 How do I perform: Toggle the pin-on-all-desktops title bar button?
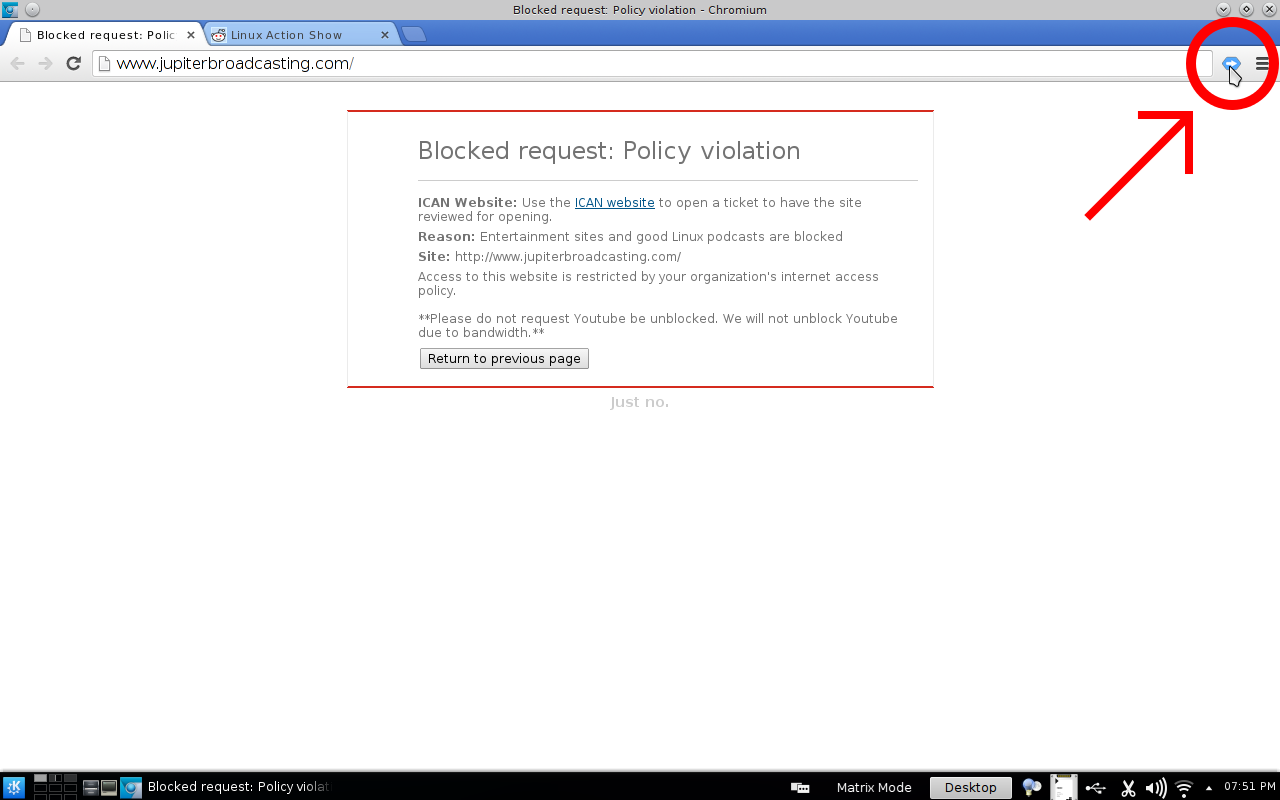pos(32,10)
